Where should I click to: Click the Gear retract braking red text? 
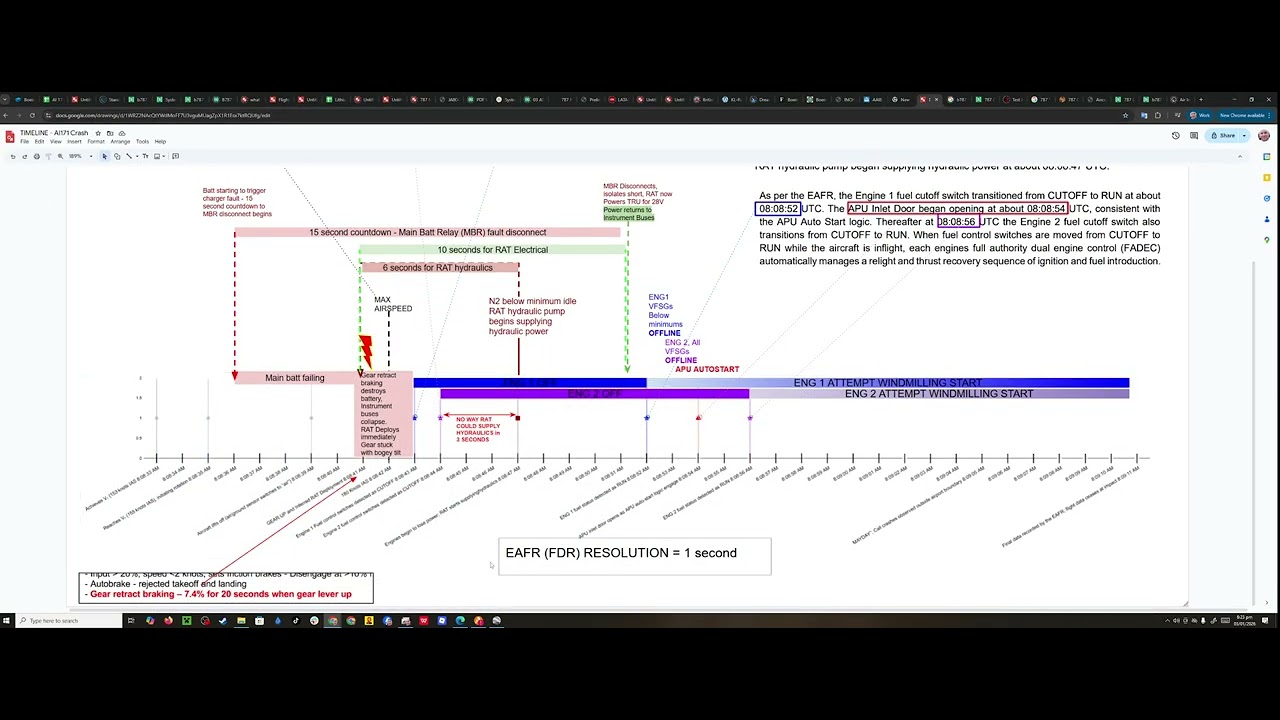click(x=220, y=594)
